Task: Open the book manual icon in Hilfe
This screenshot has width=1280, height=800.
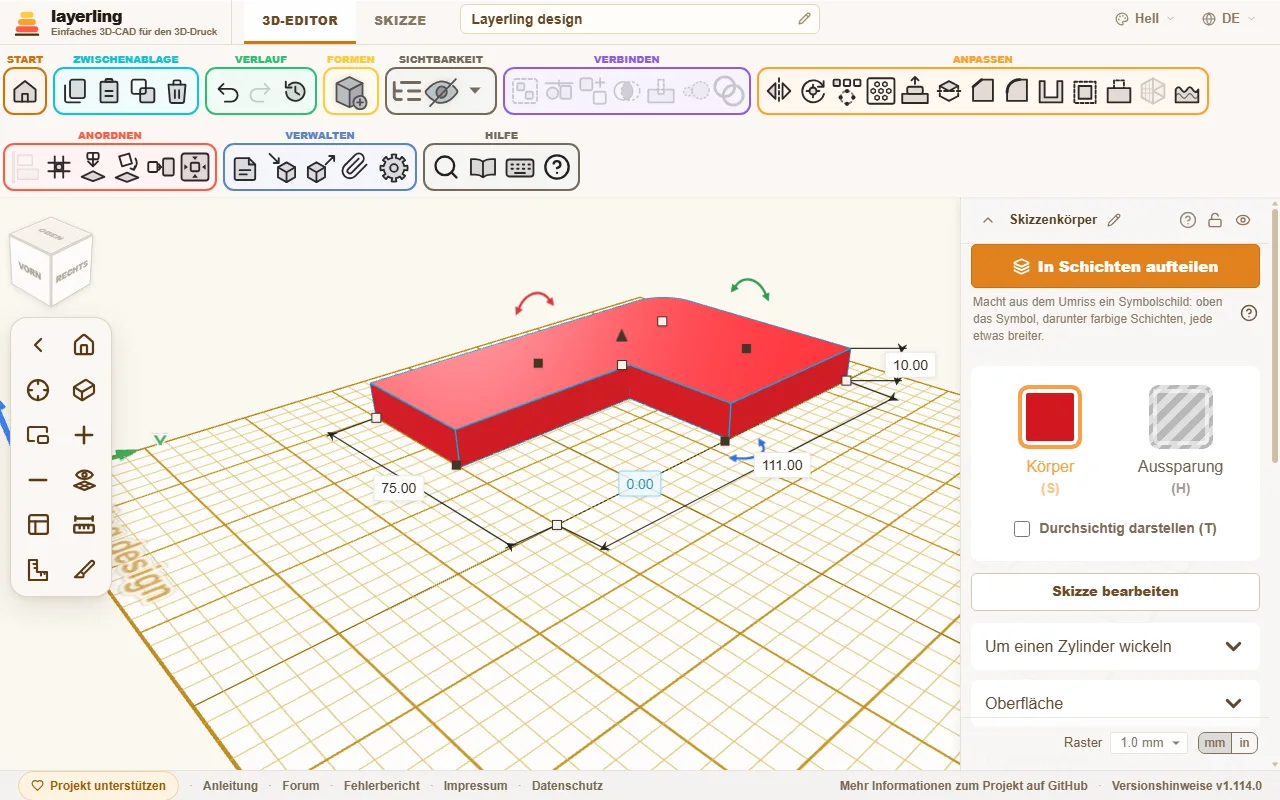Action: tap(483, 168)
